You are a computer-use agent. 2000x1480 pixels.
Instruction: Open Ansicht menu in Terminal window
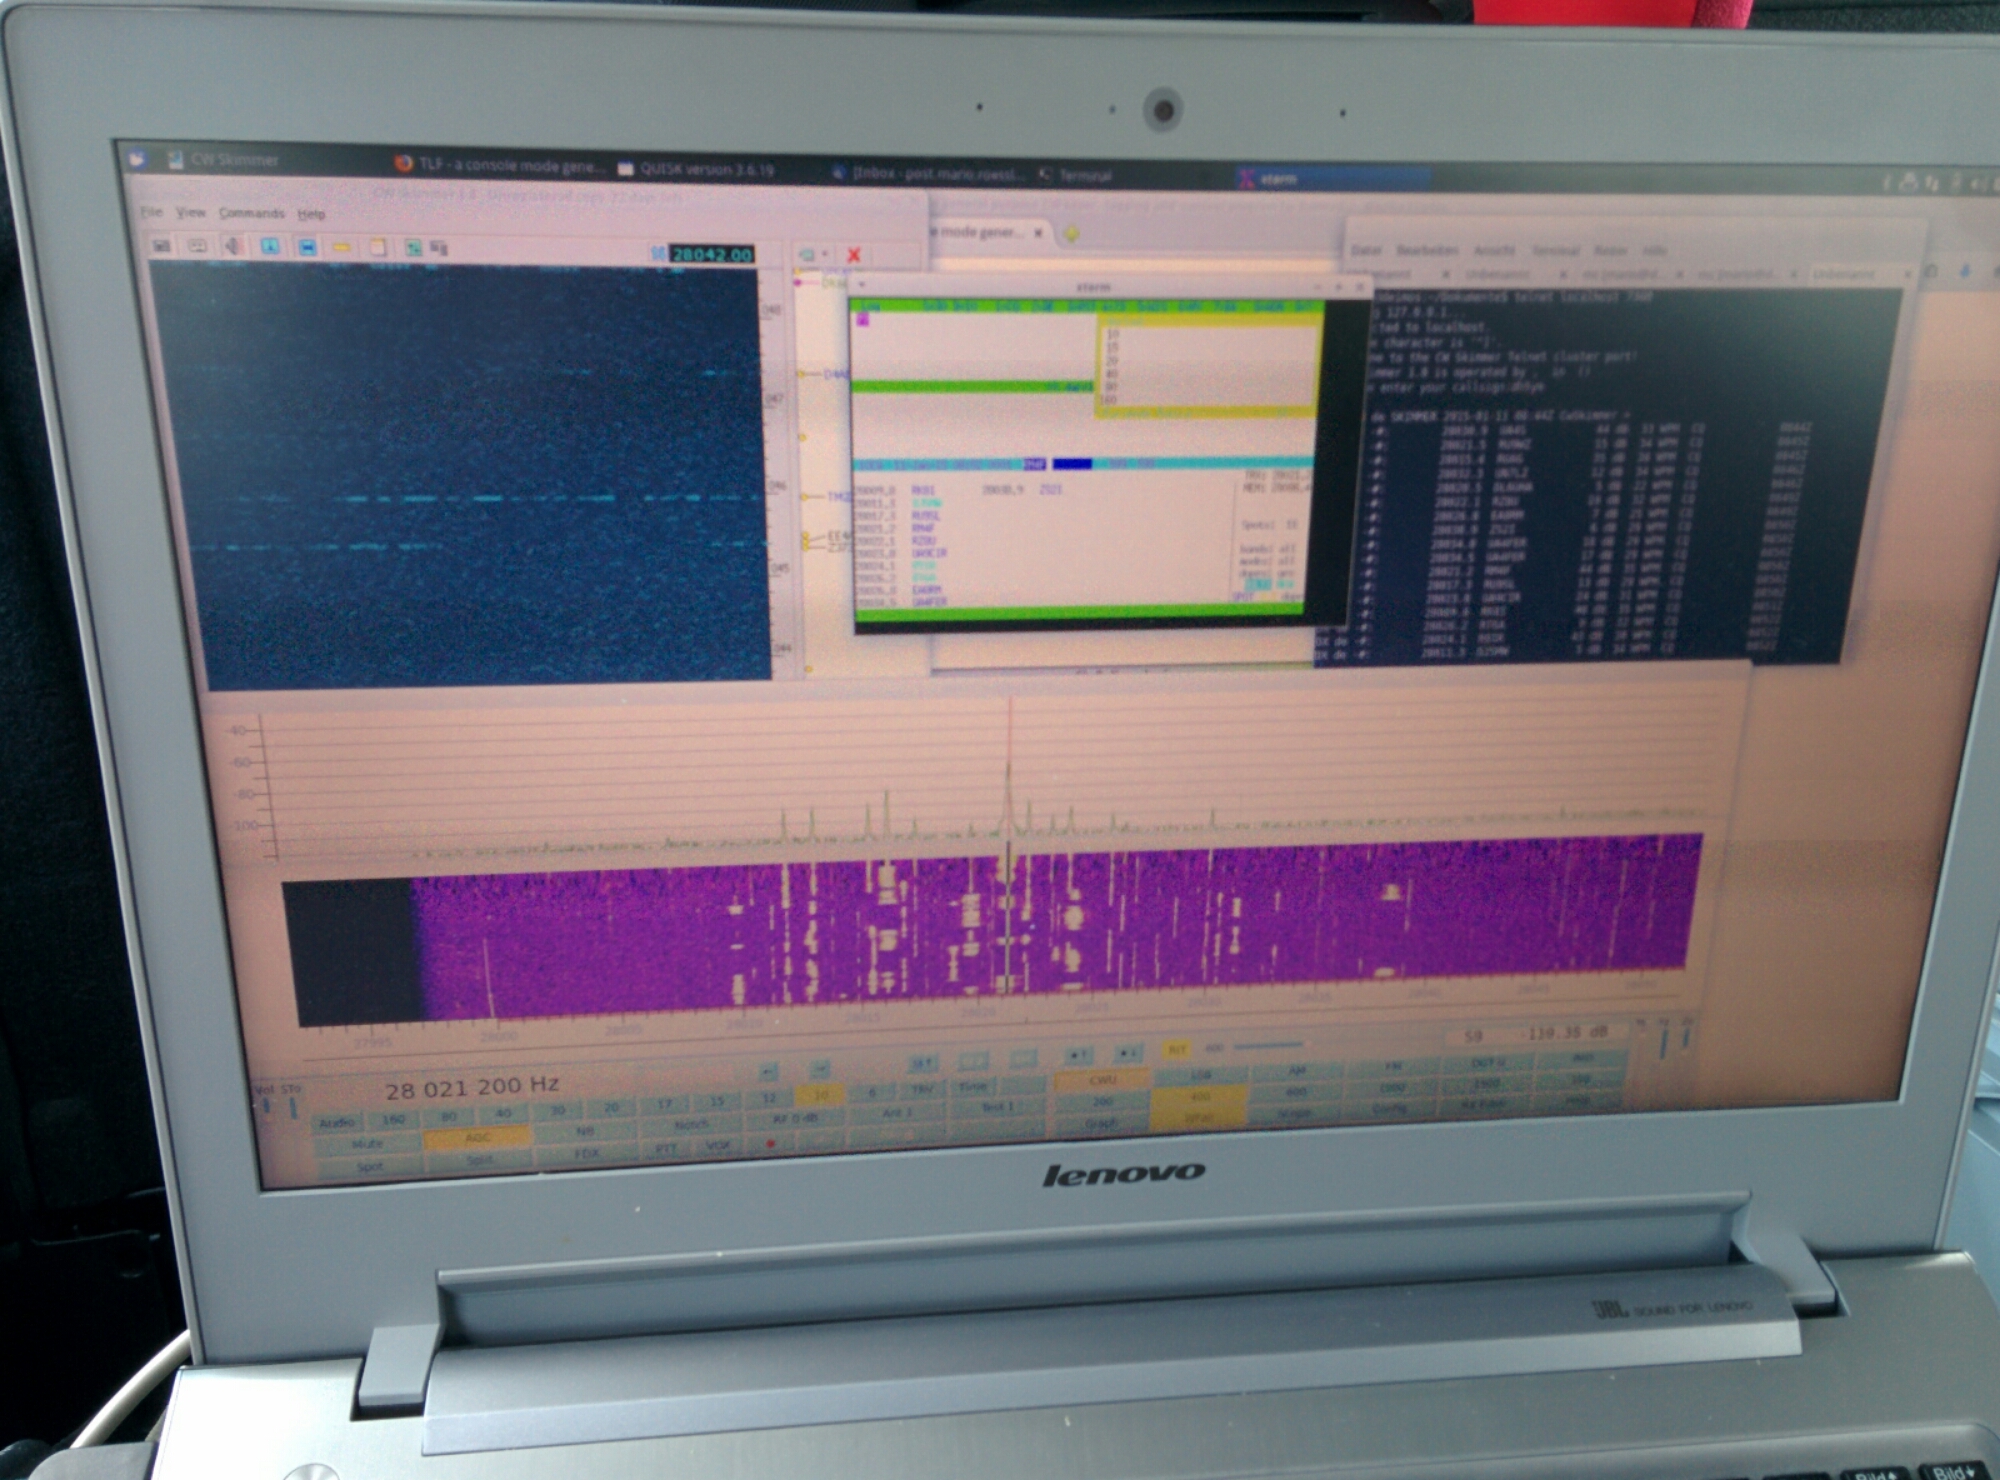1494,250
